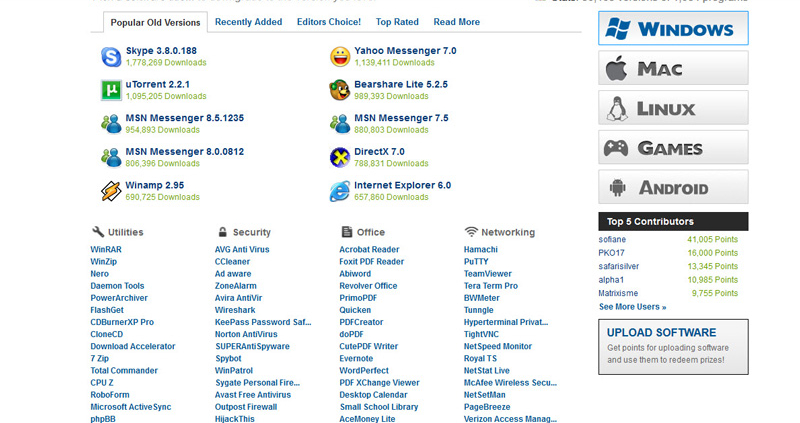This screenshot has height=423, width=800.
Task: Open contributor alpha1 profile
Action: pyautogui.click(x=611, y=280)
